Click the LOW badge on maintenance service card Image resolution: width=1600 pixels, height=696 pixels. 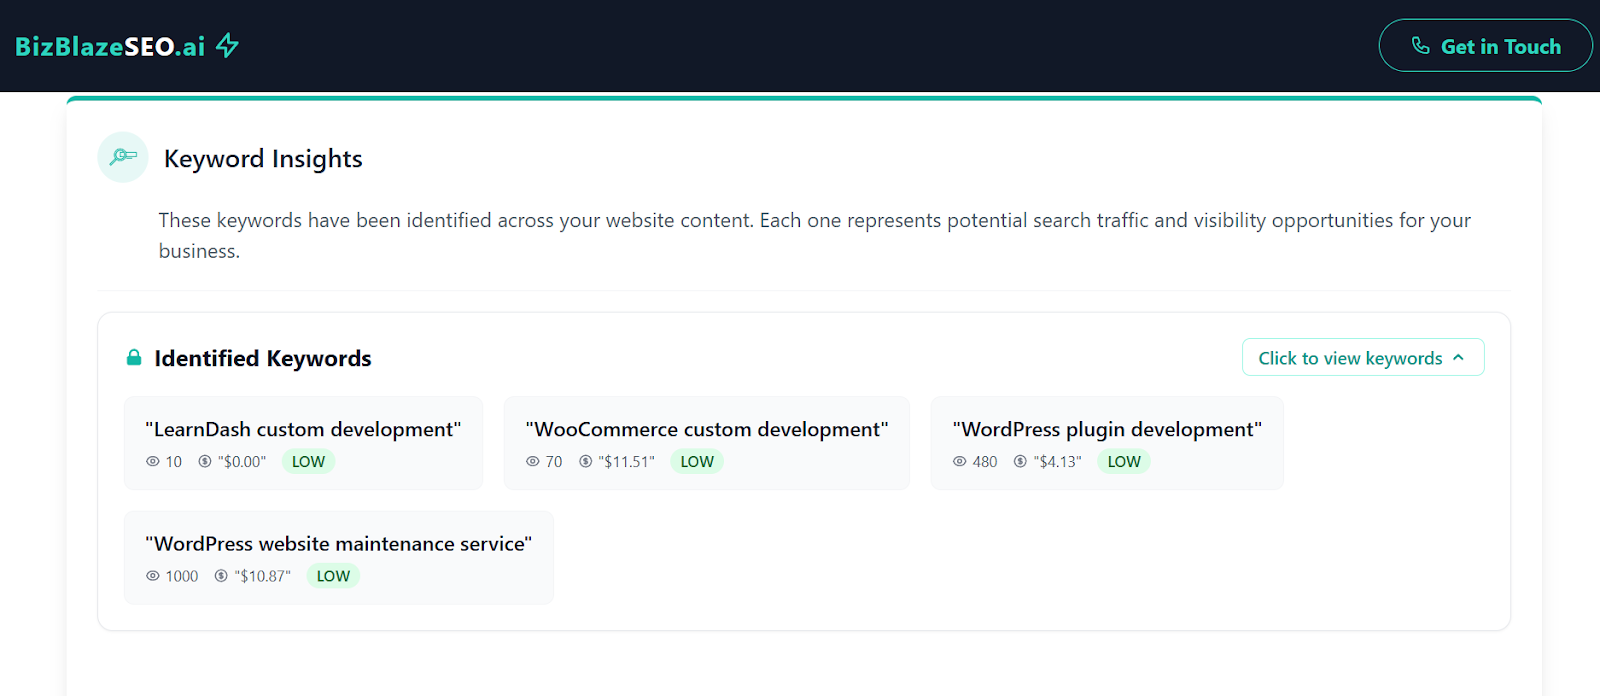click(x=333, y=576)
